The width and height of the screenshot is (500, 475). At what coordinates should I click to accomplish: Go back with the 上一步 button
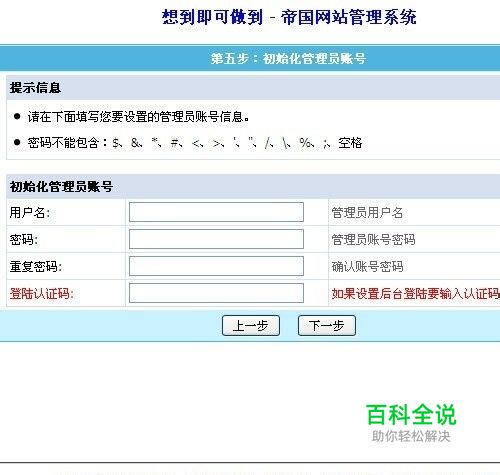251,325
